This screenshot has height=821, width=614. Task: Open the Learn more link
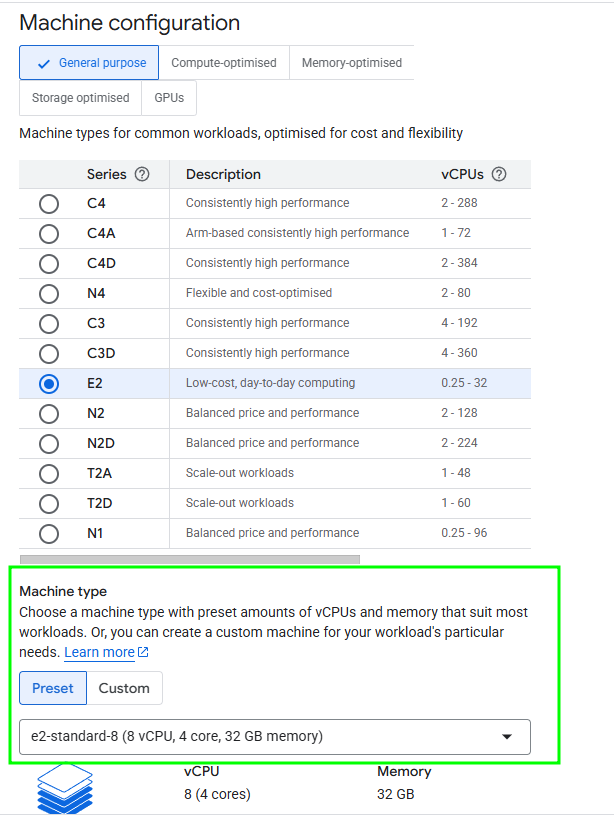[99, 653]
